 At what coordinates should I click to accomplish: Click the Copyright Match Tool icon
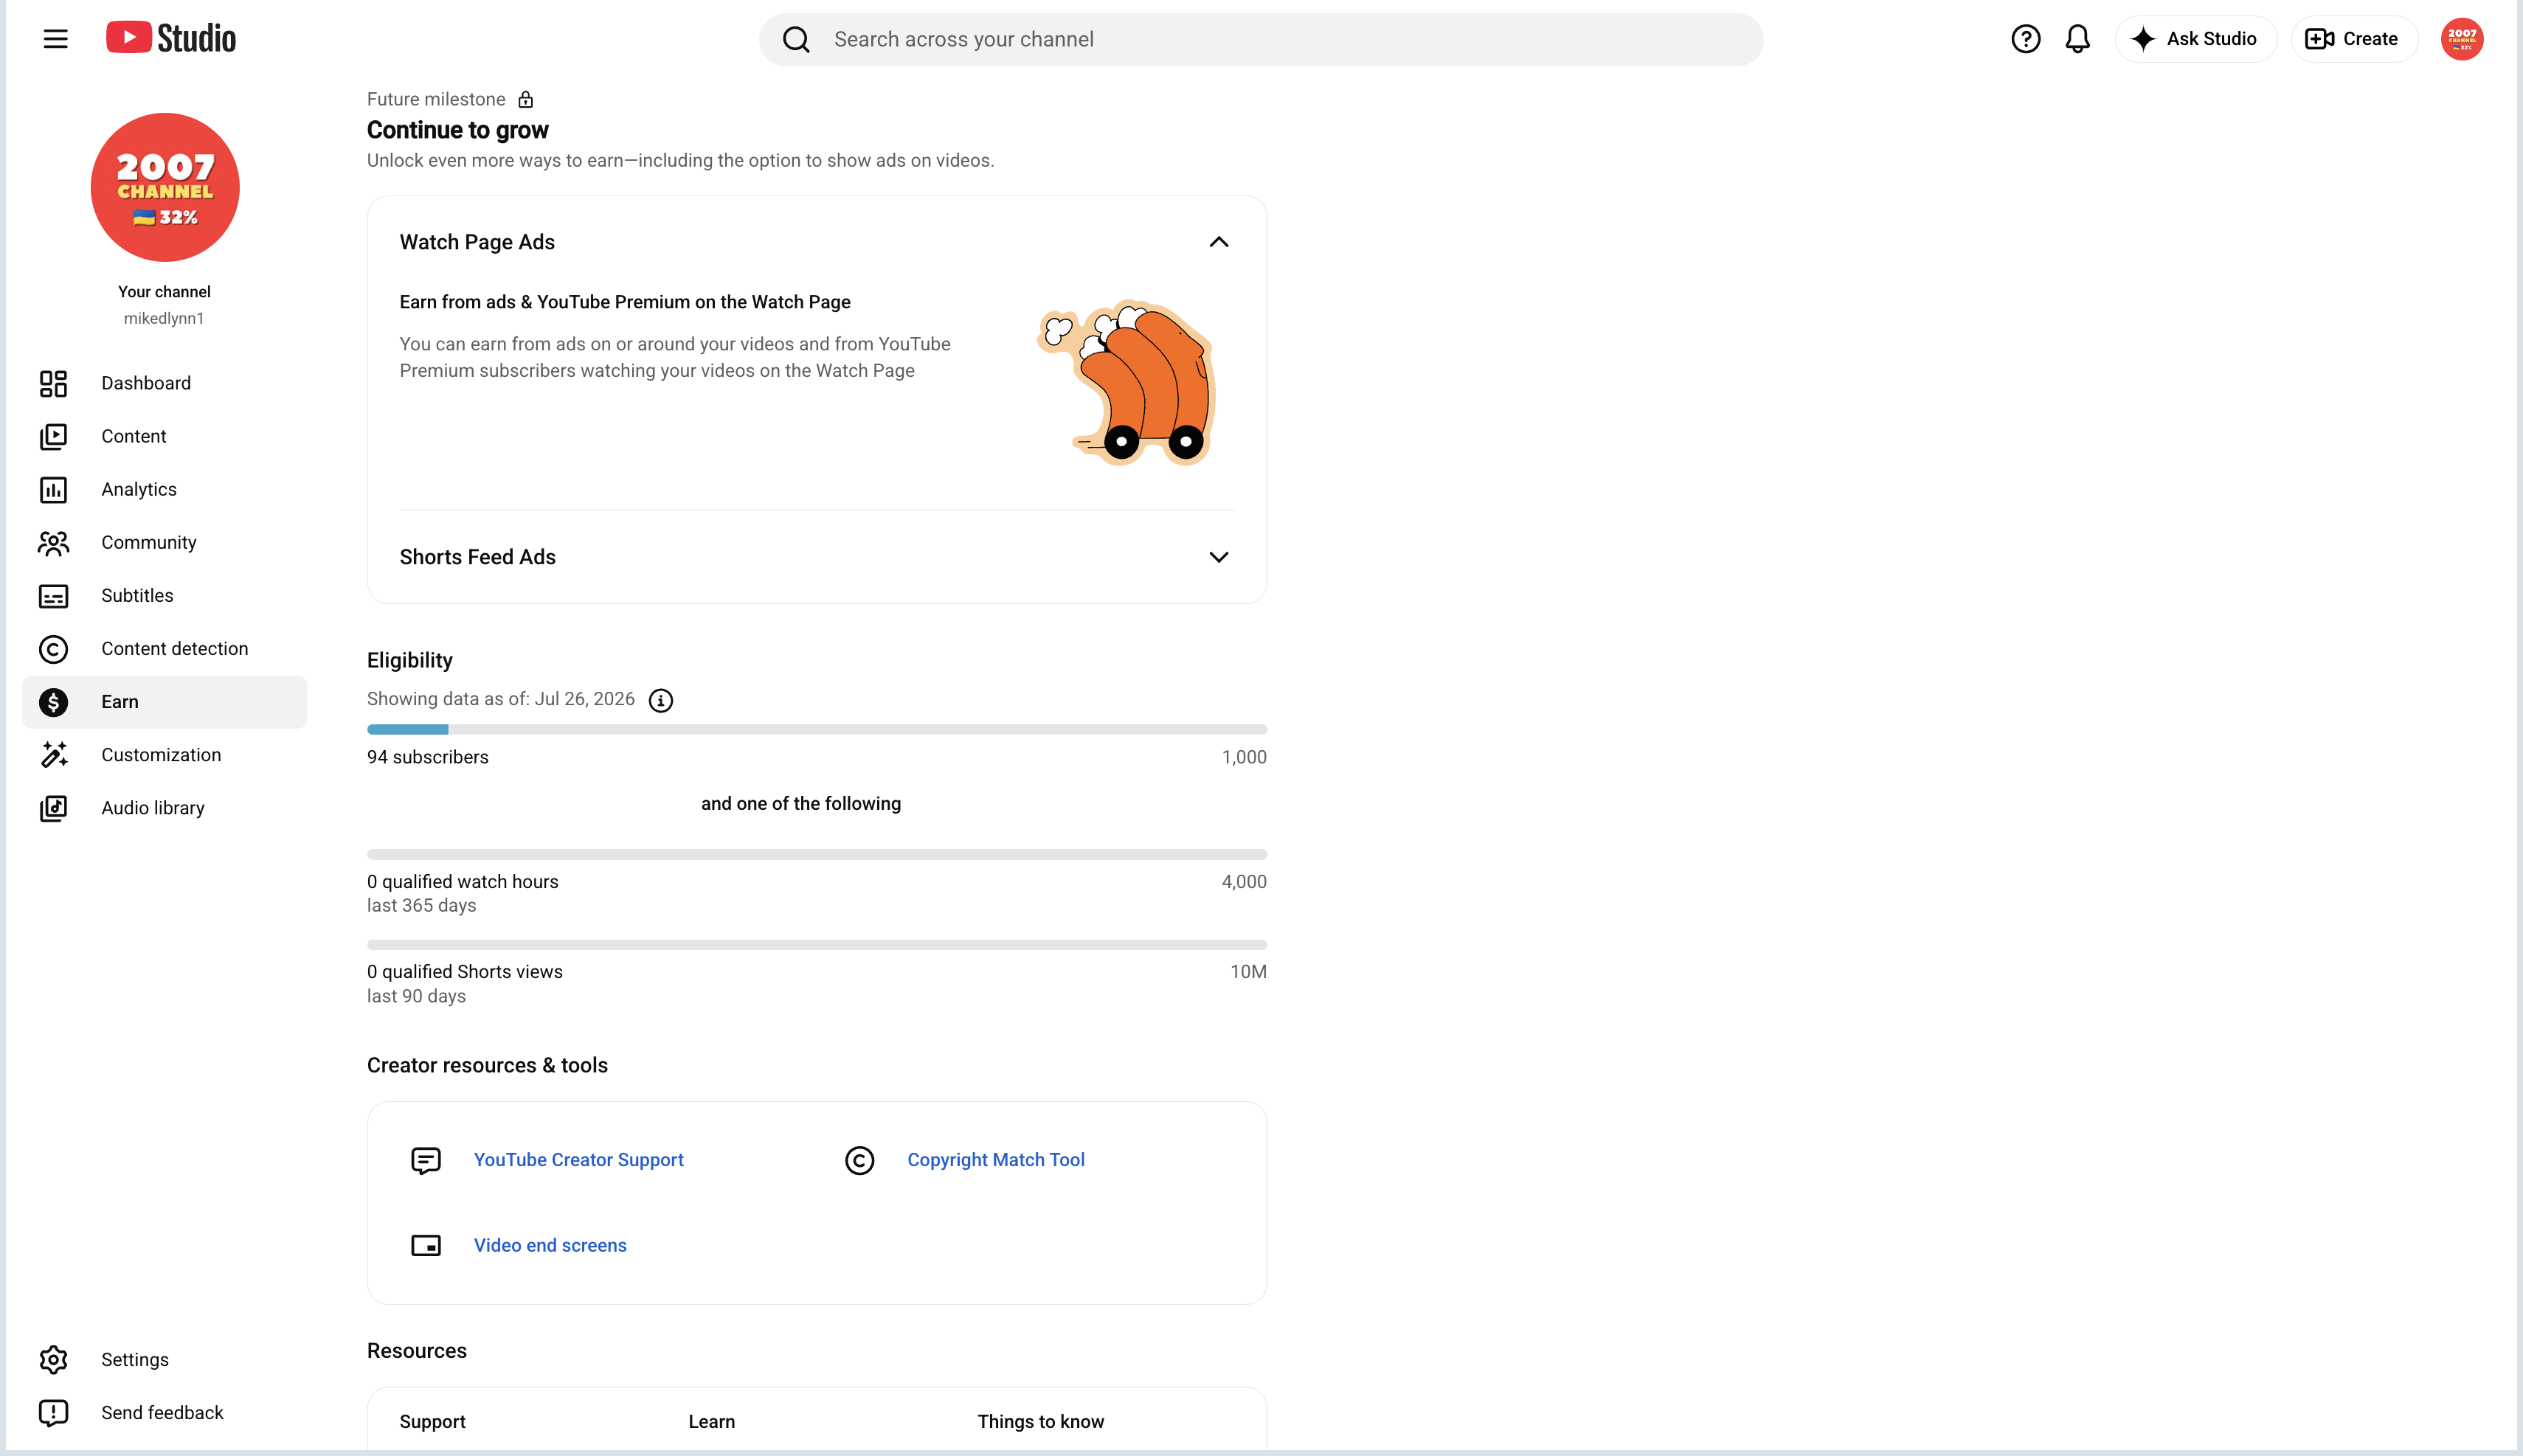click(860, 1160)
